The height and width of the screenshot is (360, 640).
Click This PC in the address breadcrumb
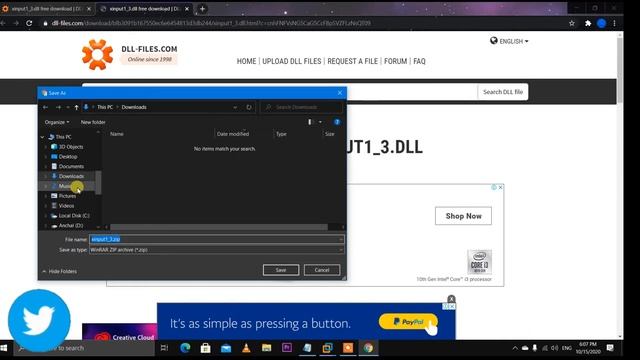click(x=105, y=107)
